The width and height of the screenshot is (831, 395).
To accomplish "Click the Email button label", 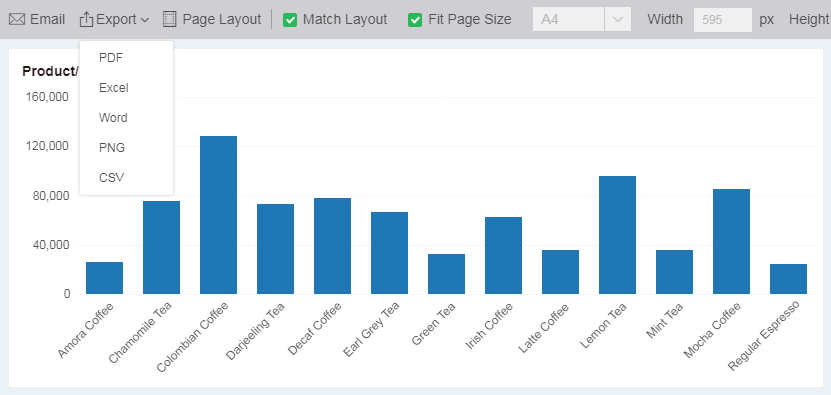I will 48,20.
